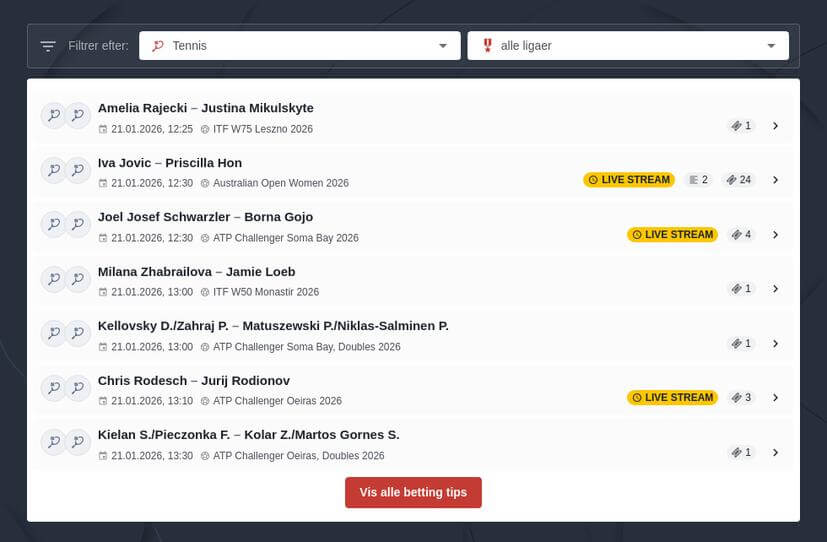Click ATP Challenger Oeiras 2026 text
The height and width of the screenshot is (542, 827).
277,401
